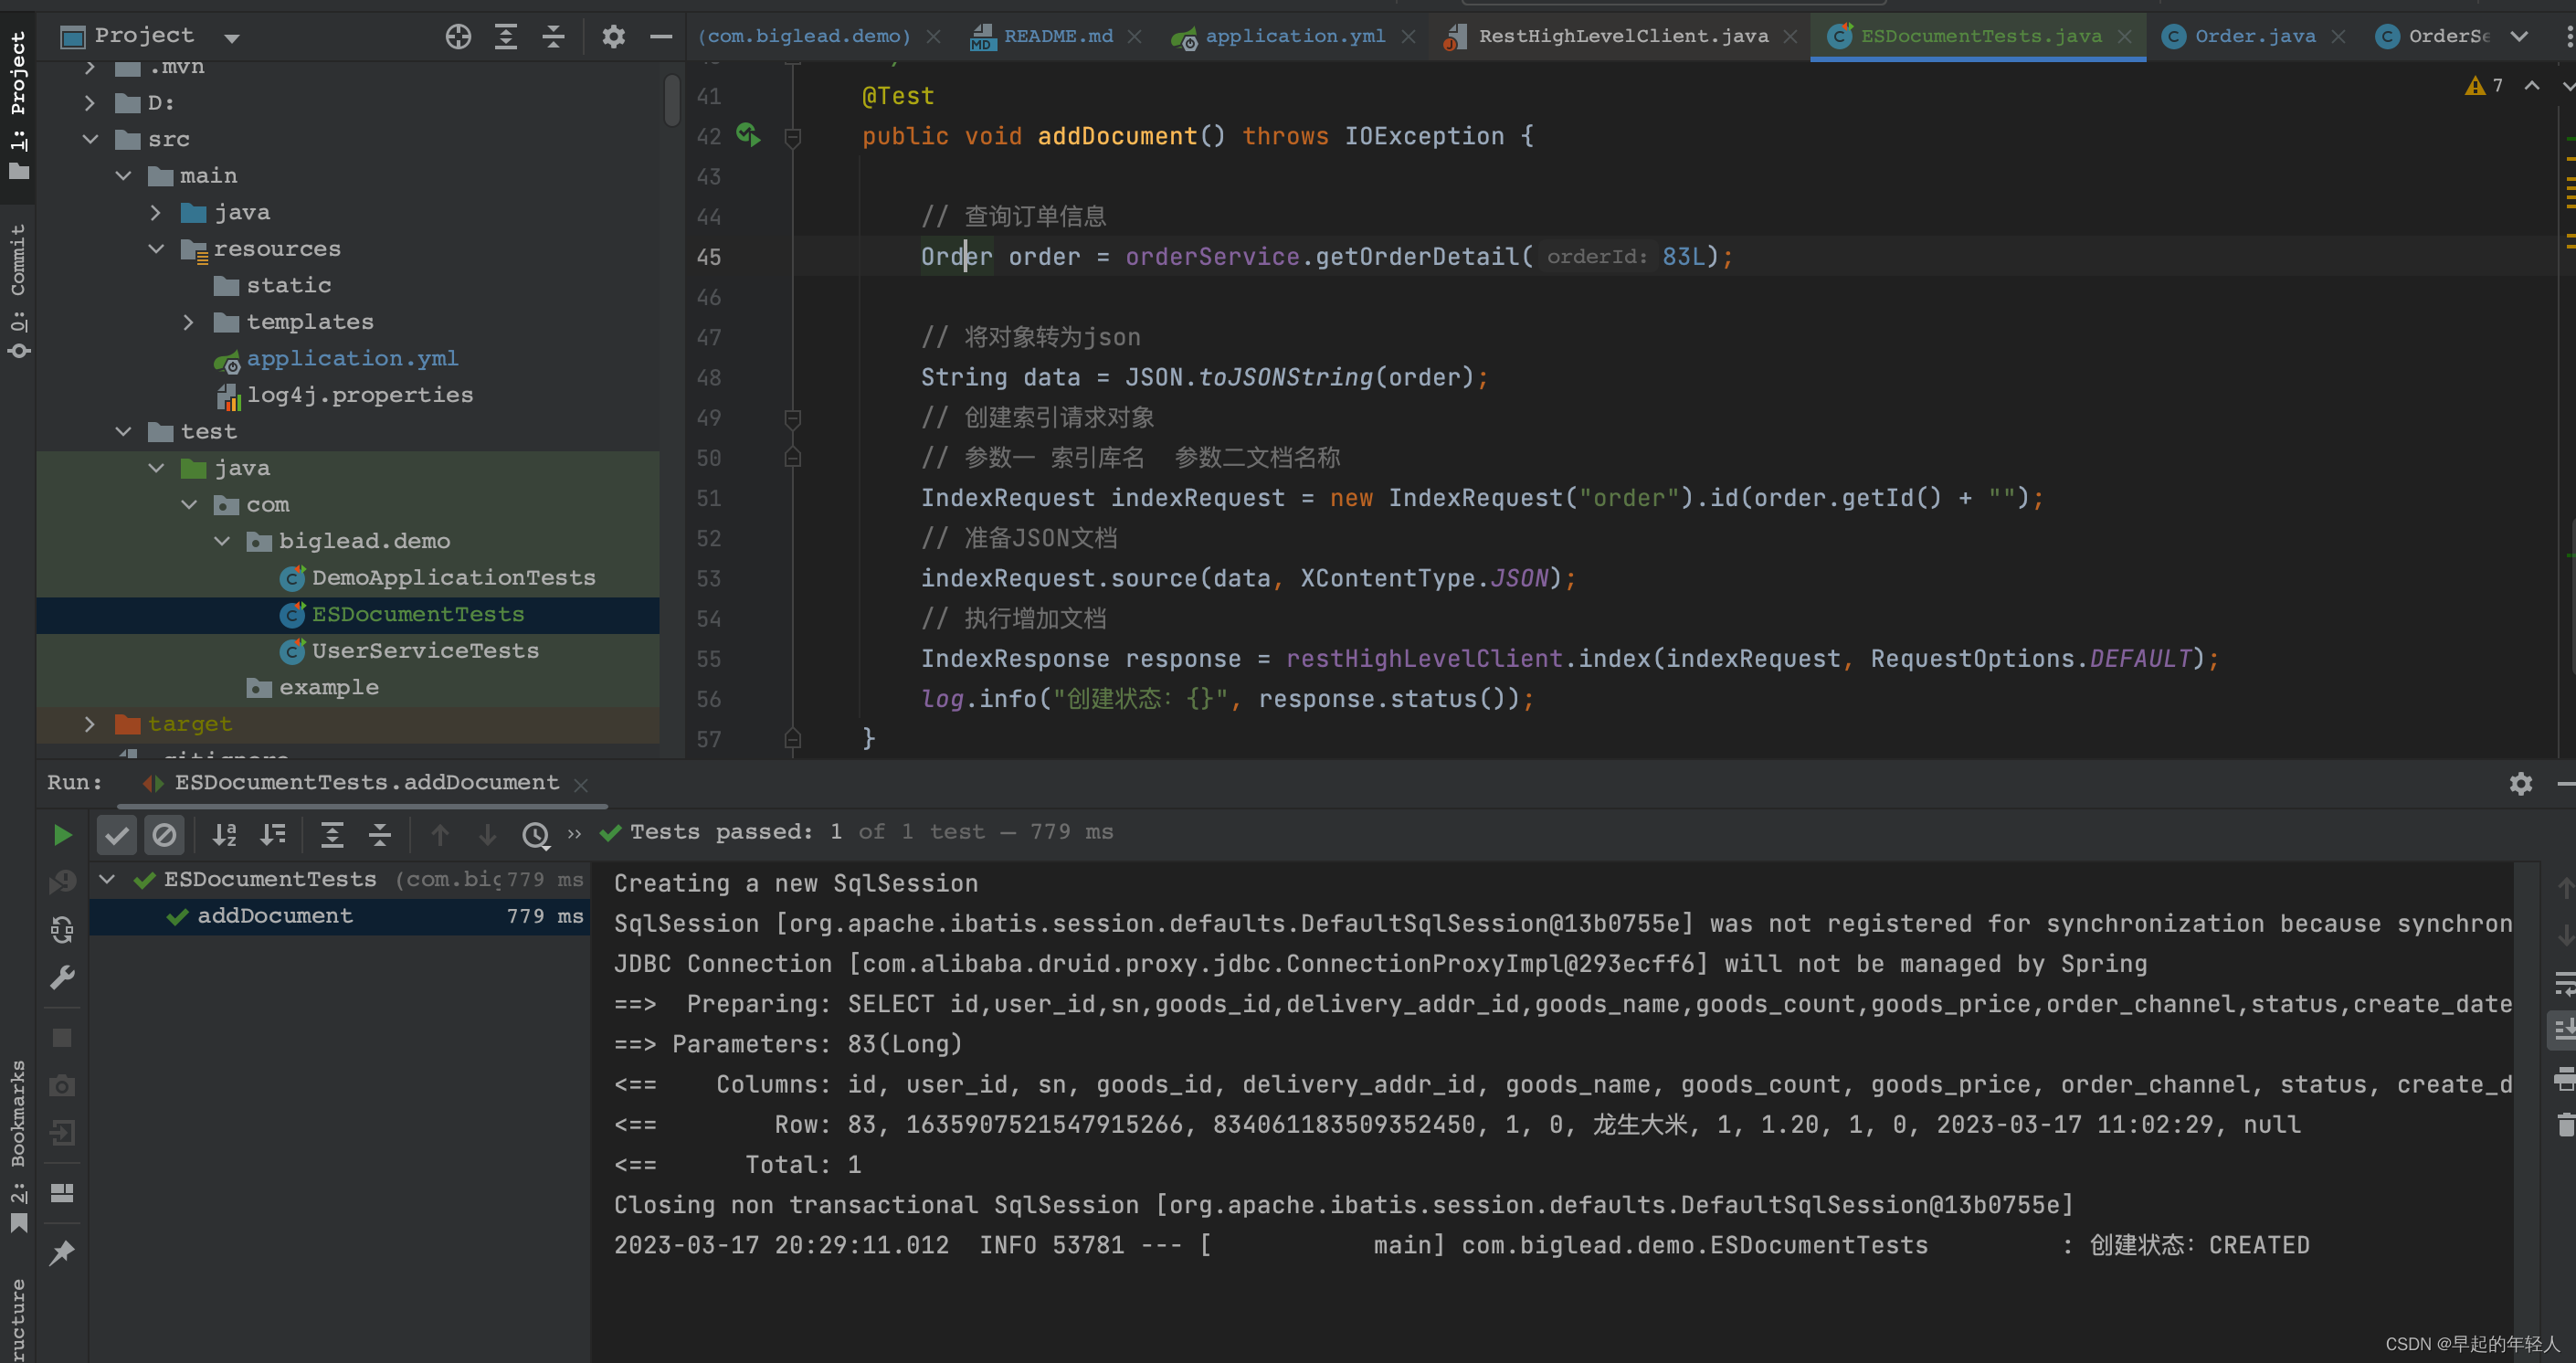
Task: Expand the target folder
Action: pos(90,724)
